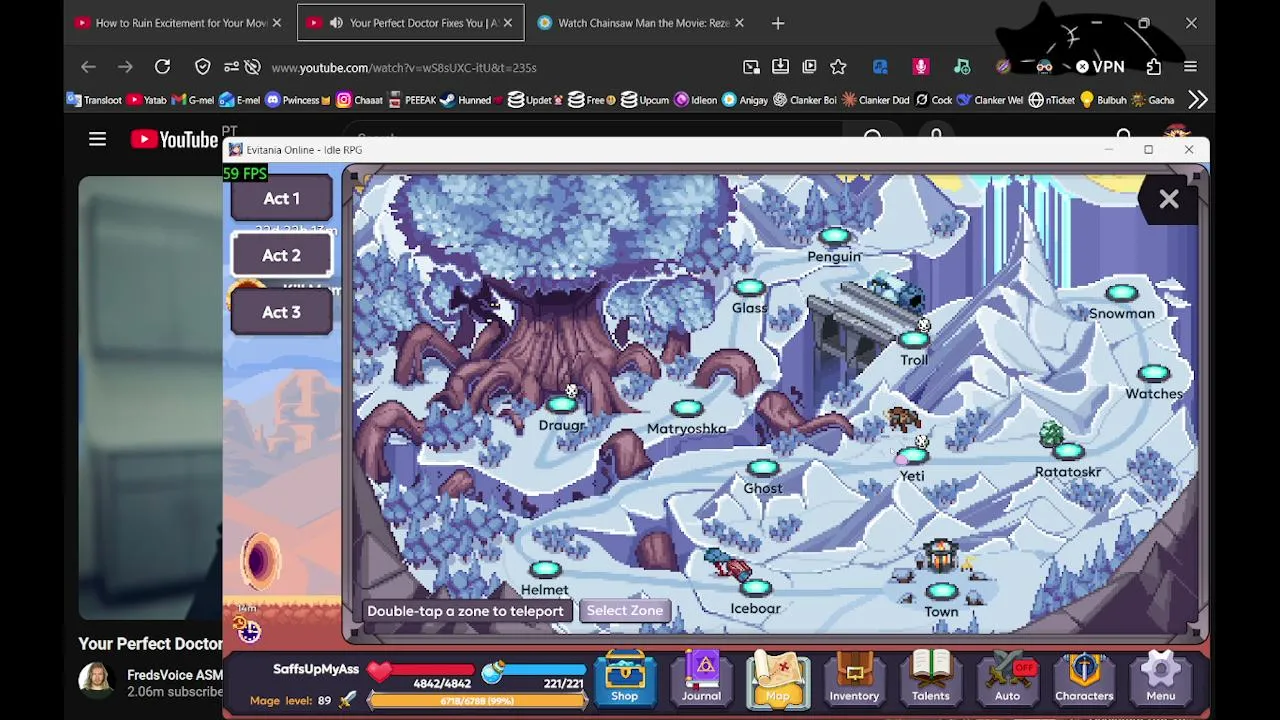Image resolution: width=1280 pixels, height=720 pixels.
Task: Select the Snowman zone marker
Action: [x=1122, y=293]
